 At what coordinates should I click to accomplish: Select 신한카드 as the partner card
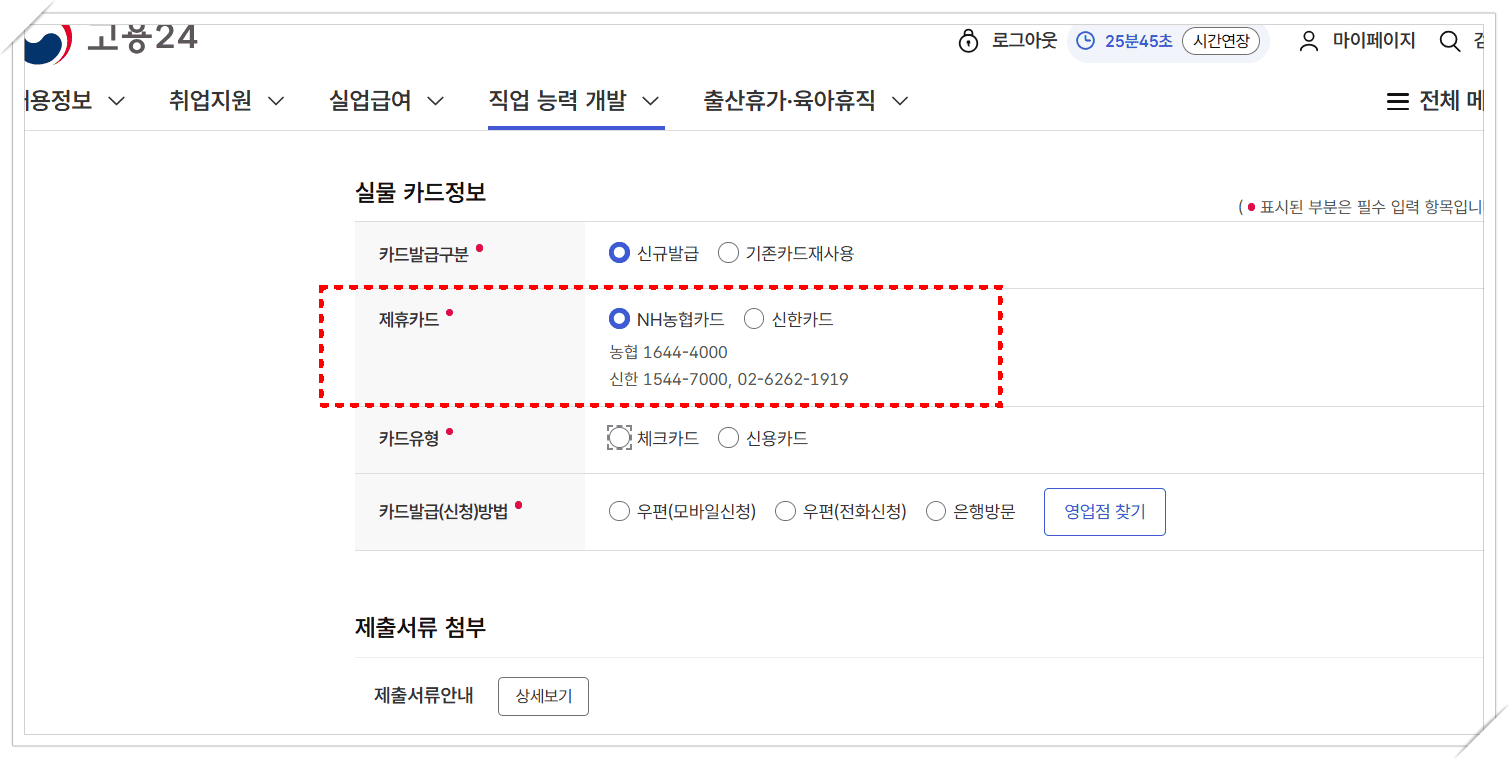click(x=753, y=319)
